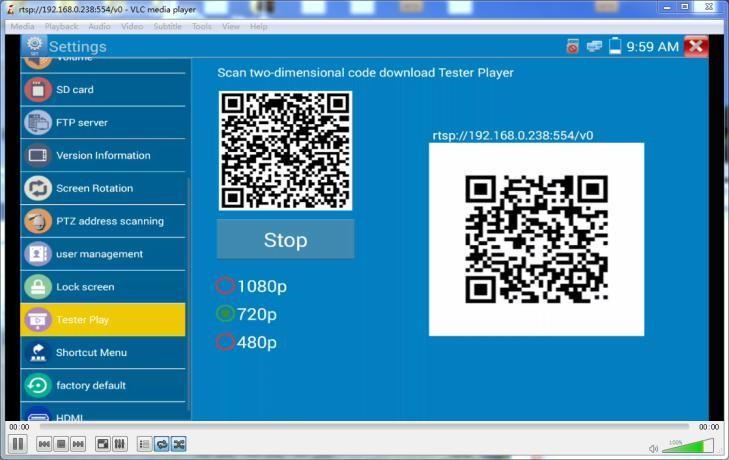Click the 9:59 AM clock
The image size is (729, 460).
pyautogui.click(x=652, y=47)
